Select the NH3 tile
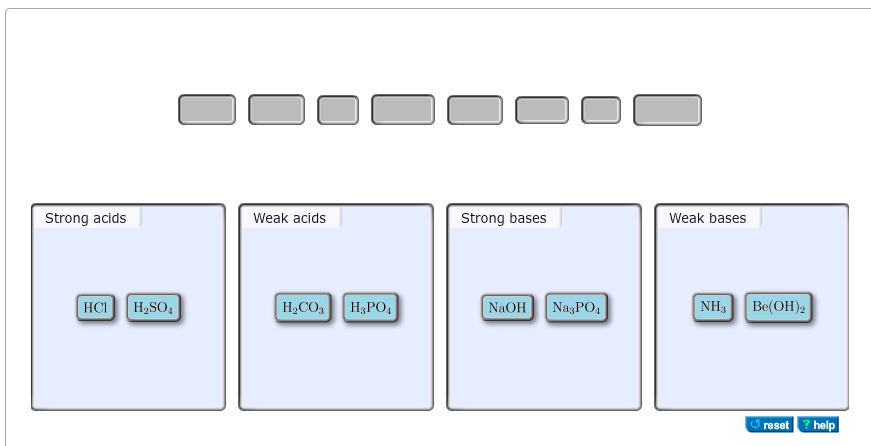The image size is (871, 446). point(713,307)
